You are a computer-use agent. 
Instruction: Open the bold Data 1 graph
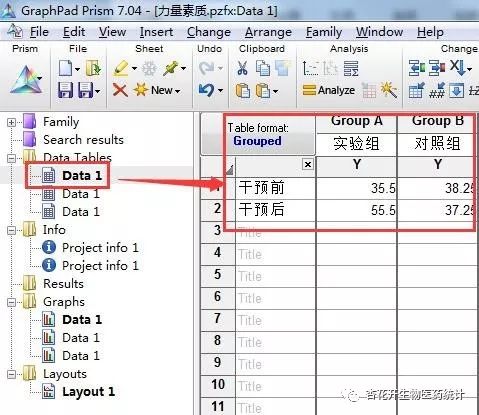(x=82, y=320)
